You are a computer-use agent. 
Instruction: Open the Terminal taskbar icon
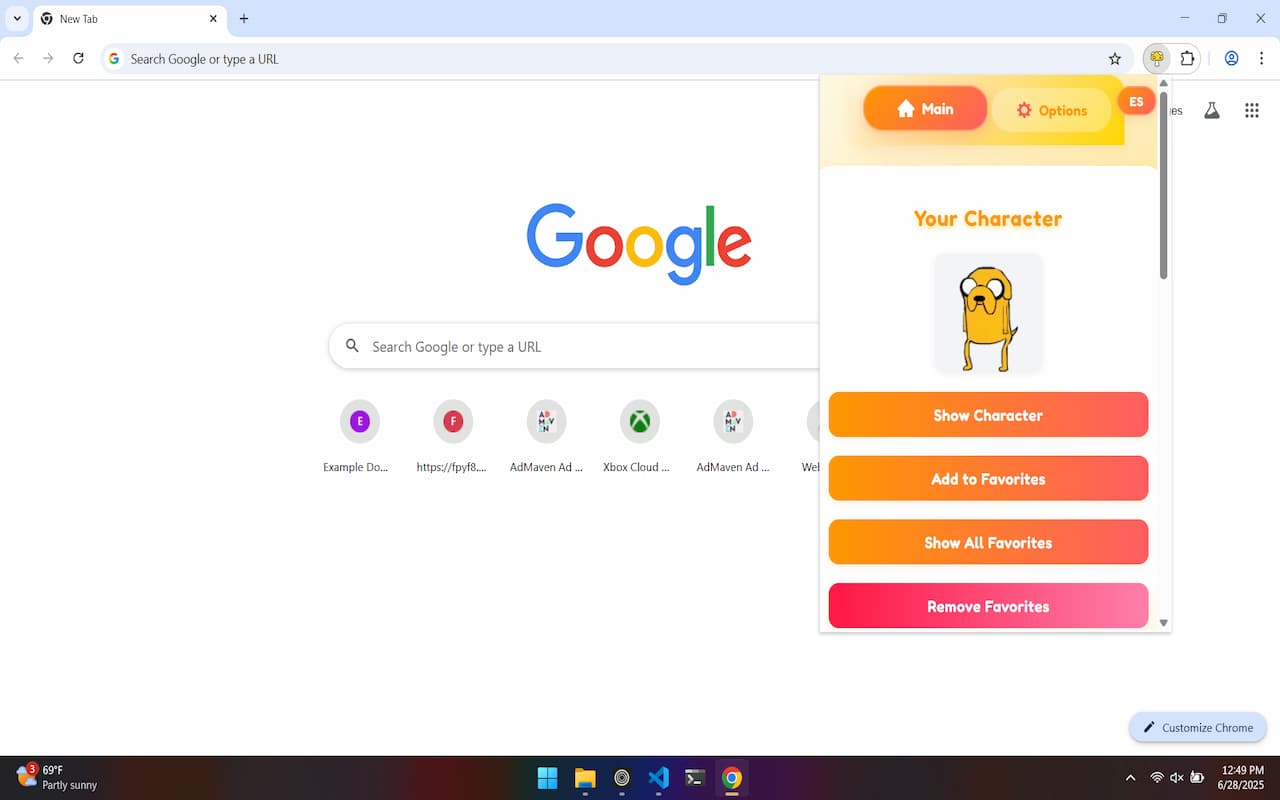(x=695, y=778)
